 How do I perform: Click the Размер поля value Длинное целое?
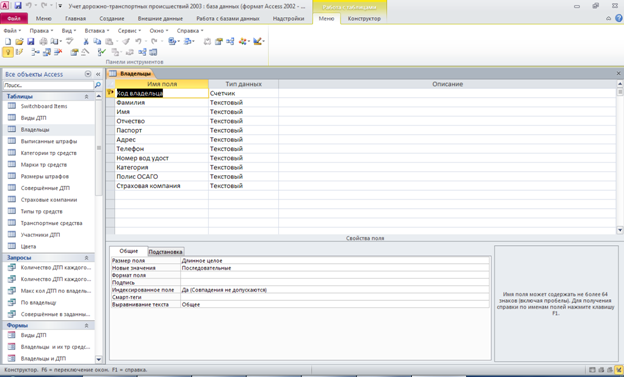point(335,261)
